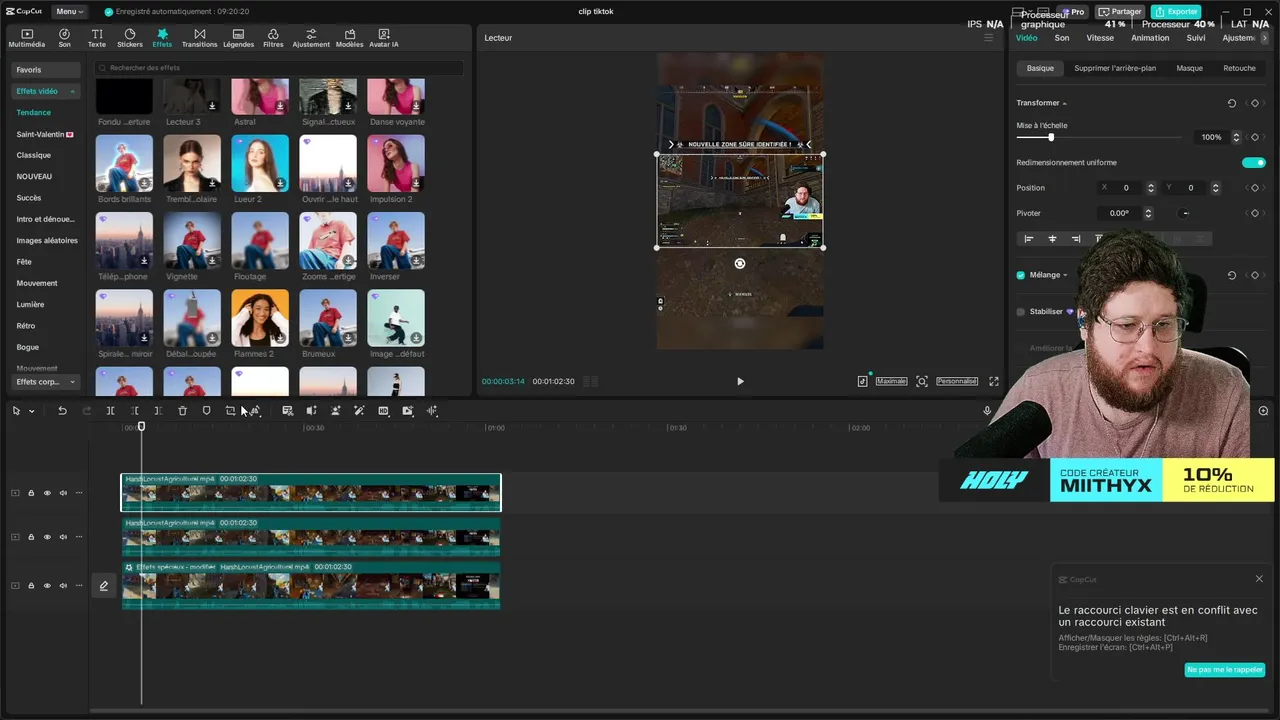Enable the Stabiliser checkbox
This screenshot has height=720, width=1280.
pyautogui.click(x=1021, y=312)
